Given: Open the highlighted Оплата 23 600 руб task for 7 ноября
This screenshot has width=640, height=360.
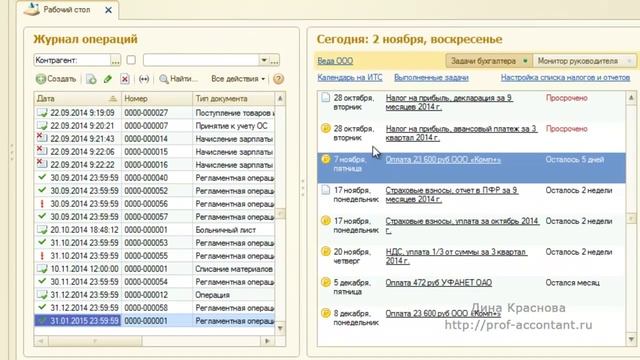Looking at the screenshot, I should (x=443, y=160).
